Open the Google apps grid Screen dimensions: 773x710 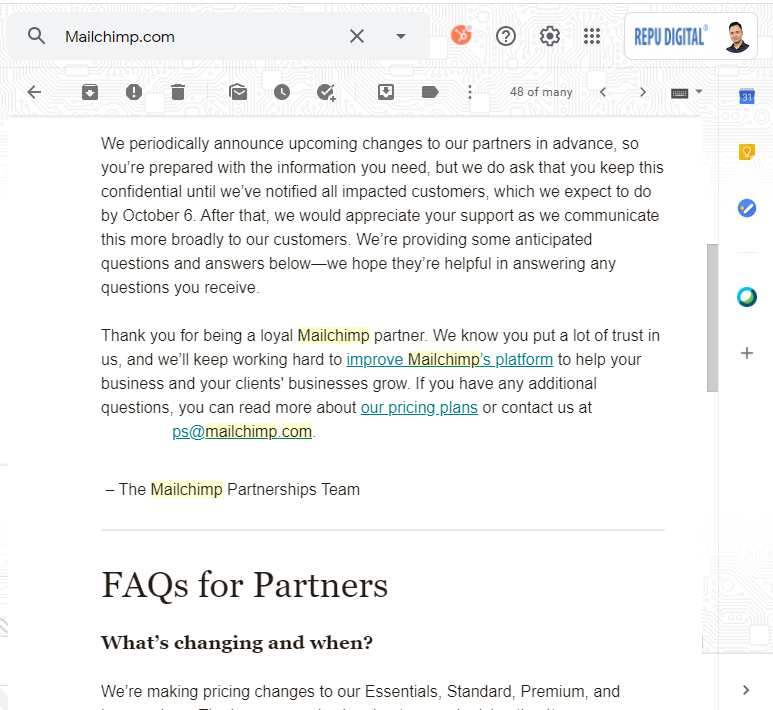pos(592,36)
